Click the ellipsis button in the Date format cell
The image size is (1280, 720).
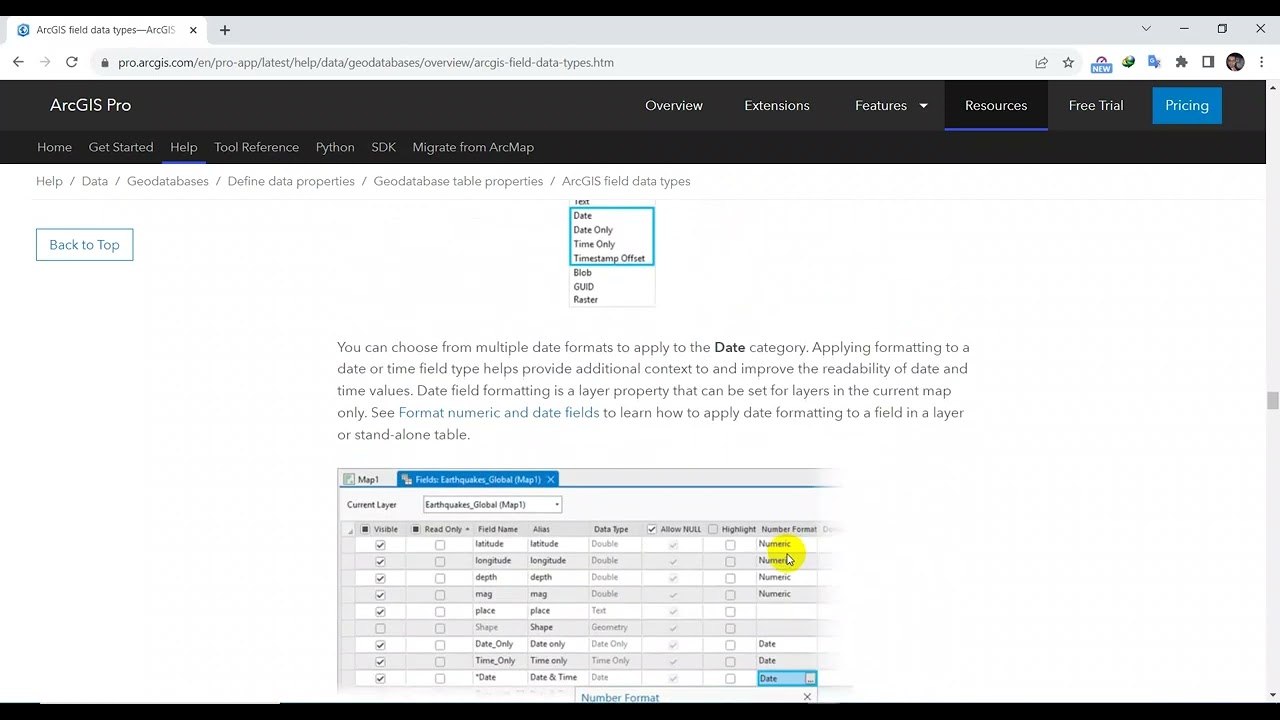tap(810, 679)
